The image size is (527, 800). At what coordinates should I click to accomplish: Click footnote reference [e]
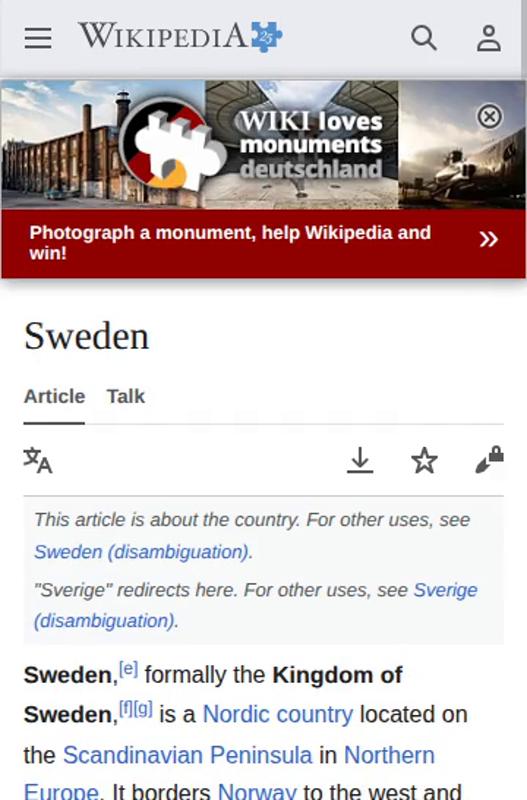click(128, 668)
